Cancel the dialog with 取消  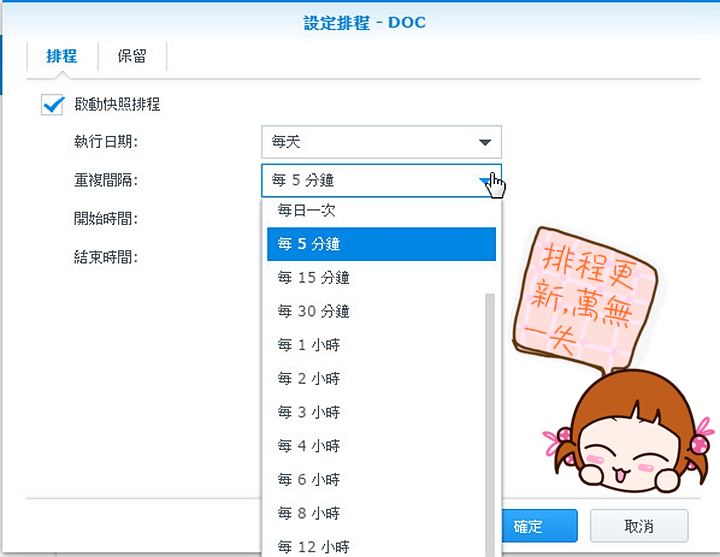pos(639,526)
